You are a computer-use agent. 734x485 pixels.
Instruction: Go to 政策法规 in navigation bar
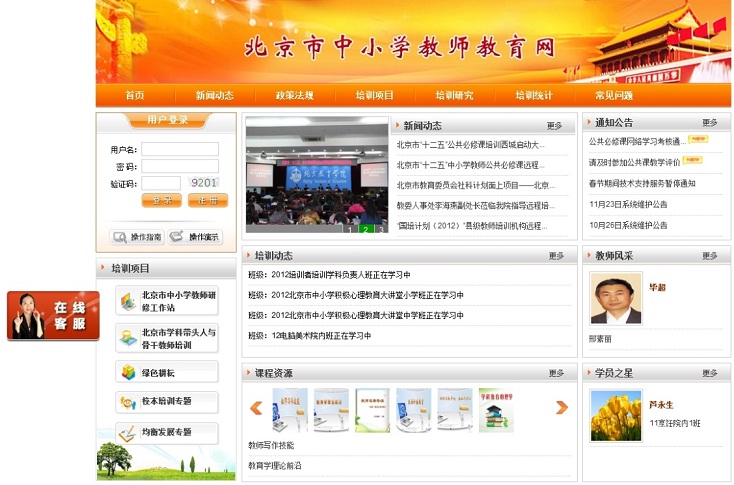coord(294,96)
